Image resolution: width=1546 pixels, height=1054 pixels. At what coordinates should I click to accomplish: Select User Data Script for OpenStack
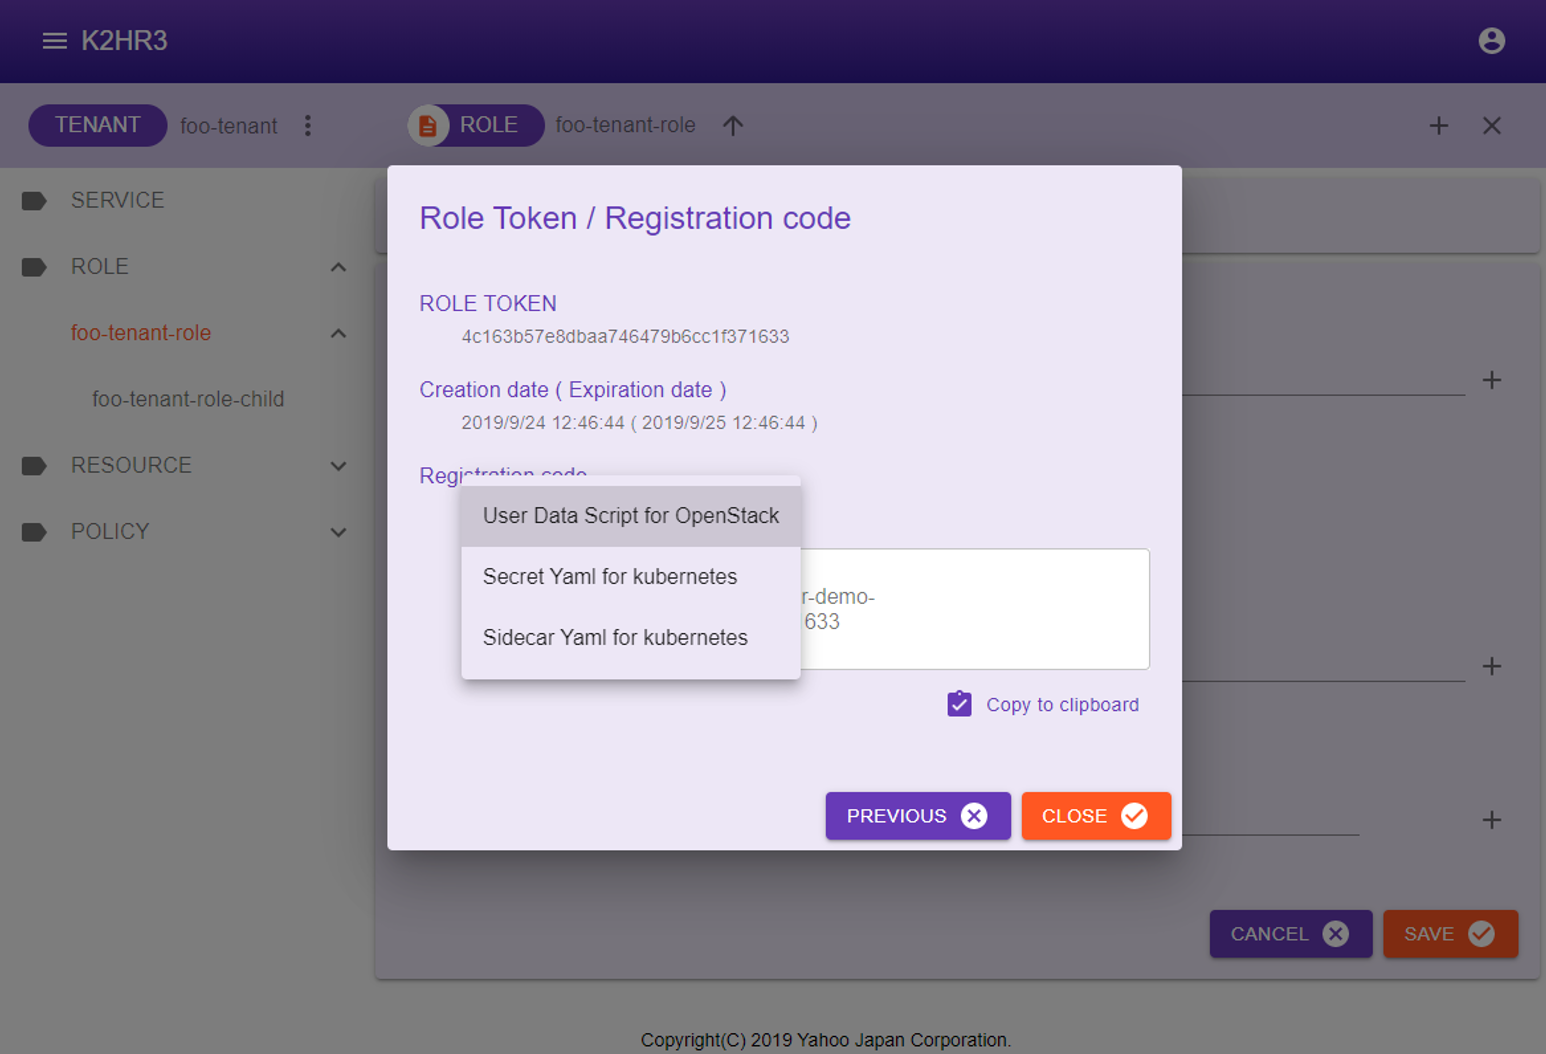coord(631,516)
